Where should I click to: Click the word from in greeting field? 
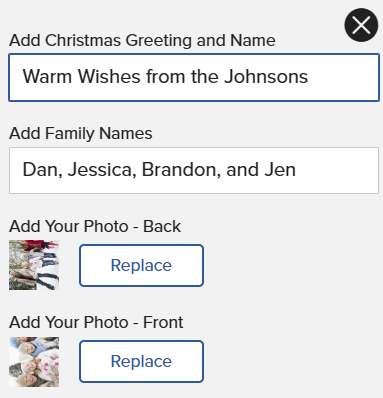[166, 76]
